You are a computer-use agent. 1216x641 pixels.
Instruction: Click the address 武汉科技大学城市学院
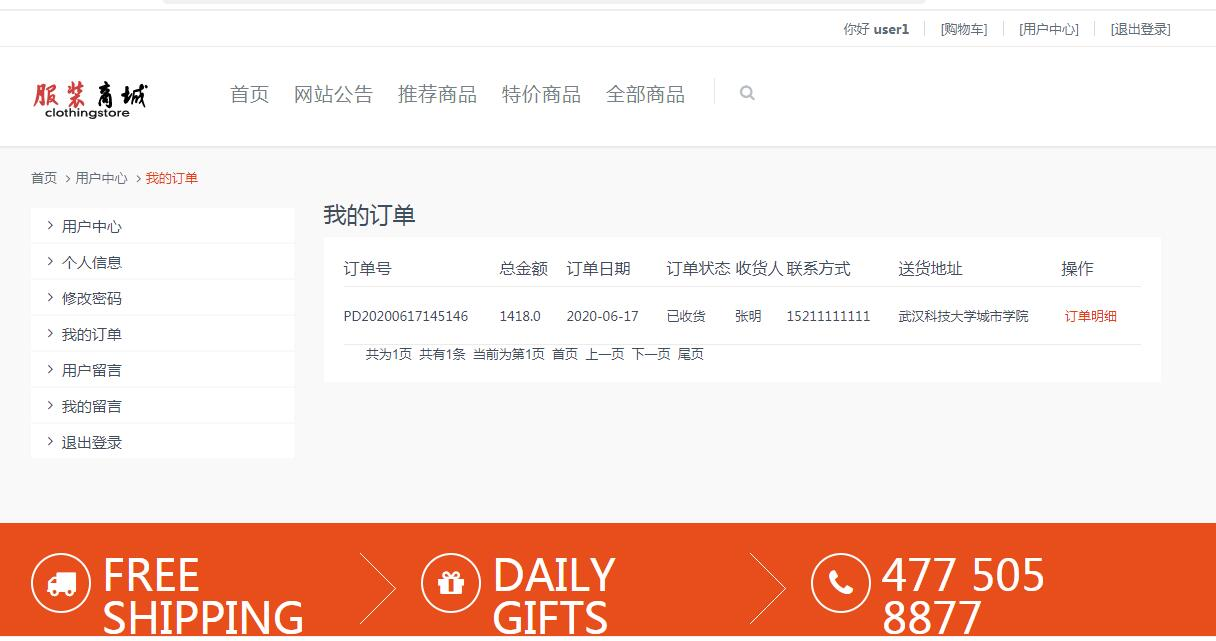[963, 316]
